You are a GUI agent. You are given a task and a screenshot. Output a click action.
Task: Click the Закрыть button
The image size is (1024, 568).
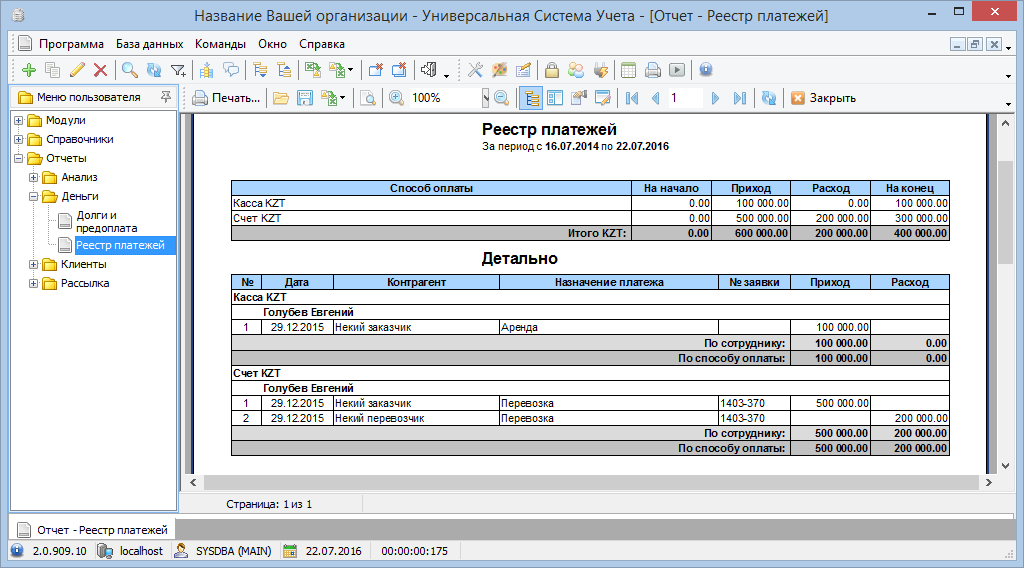(x=823, y=98)
